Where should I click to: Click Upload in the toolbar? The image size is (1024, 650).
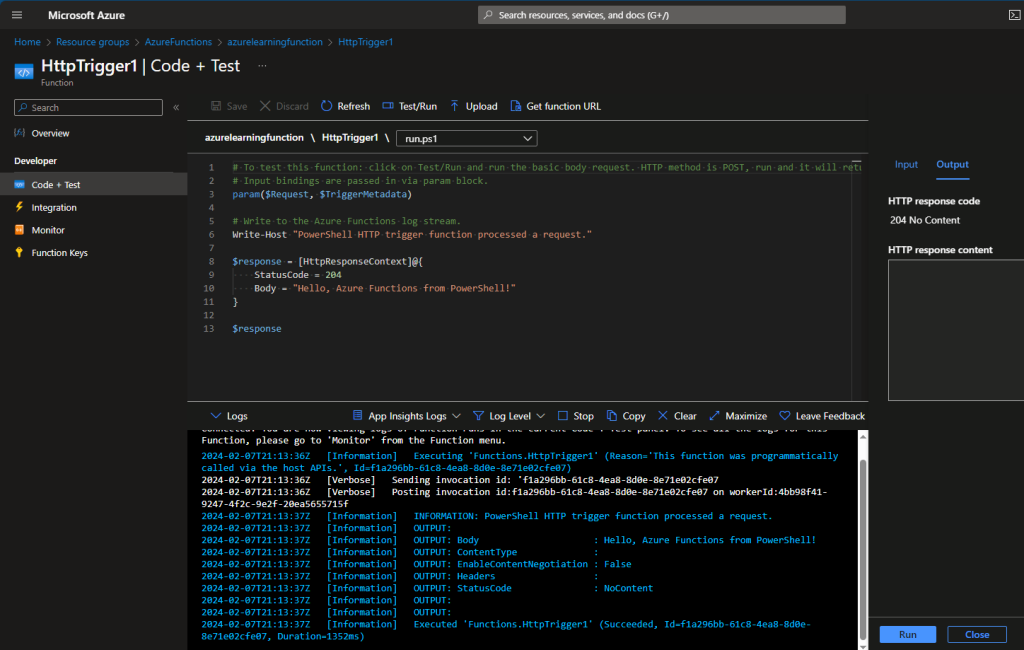(x=481, y=106)
